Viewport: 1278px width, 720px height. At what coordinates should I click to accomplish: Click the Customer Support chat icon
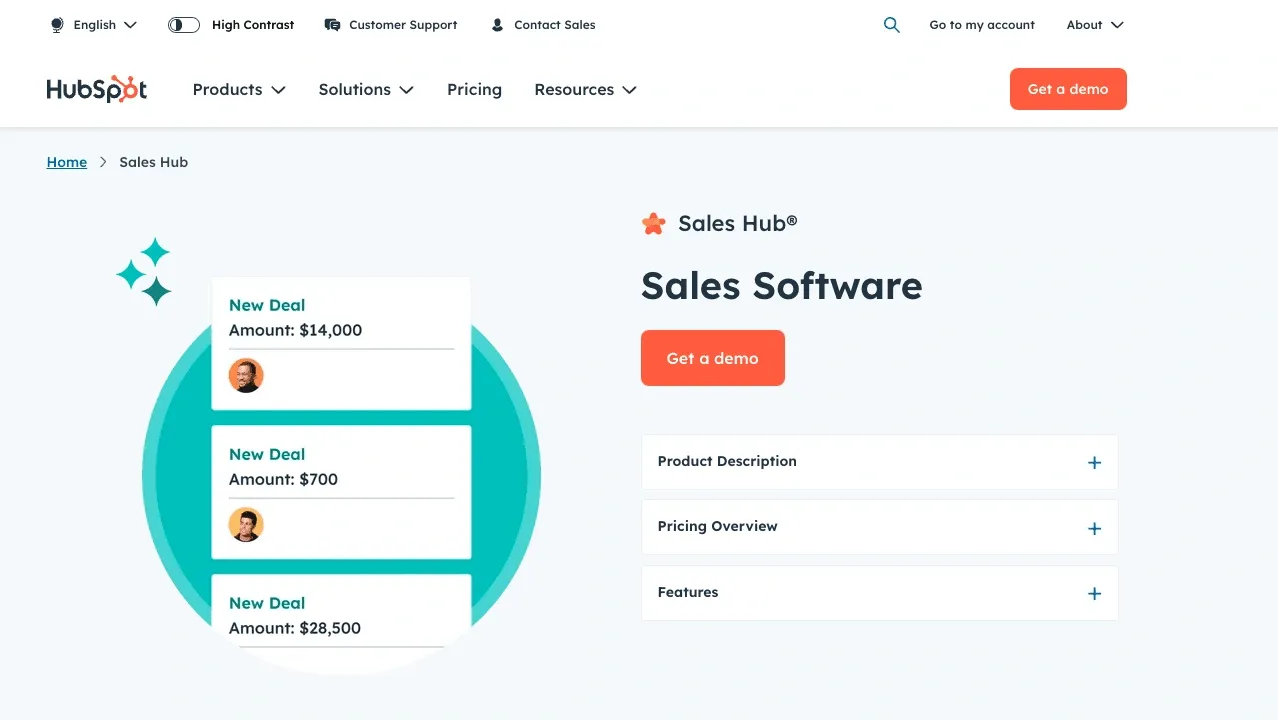pyautogui.click(x=332, y=25)
